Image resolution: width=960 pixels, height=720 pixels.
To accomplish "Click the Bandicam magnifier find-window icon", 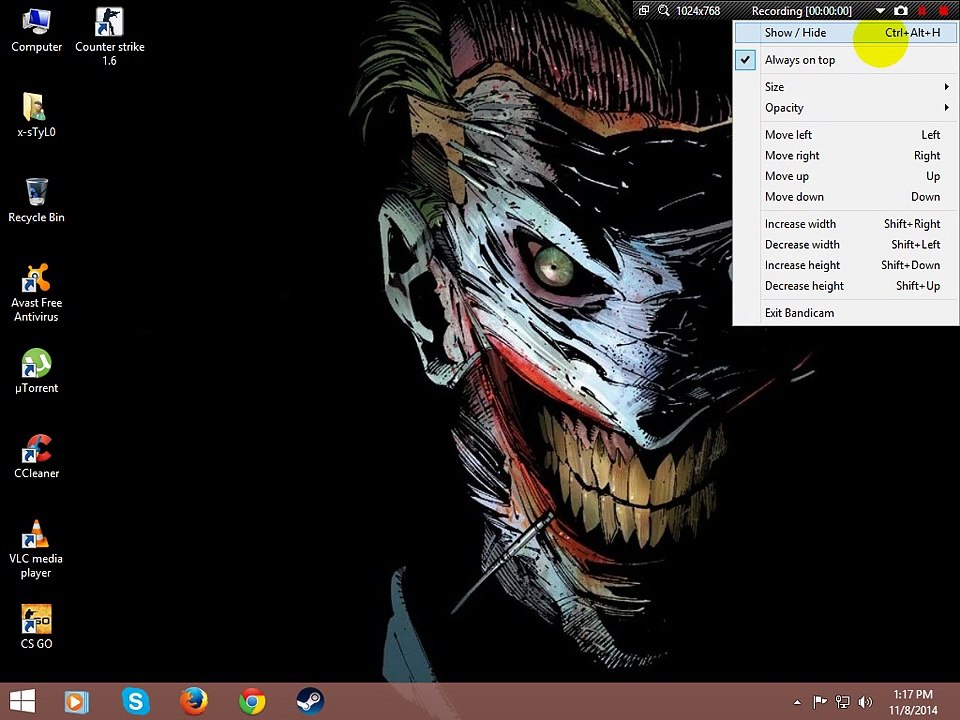I will click(x=663, y=10).
